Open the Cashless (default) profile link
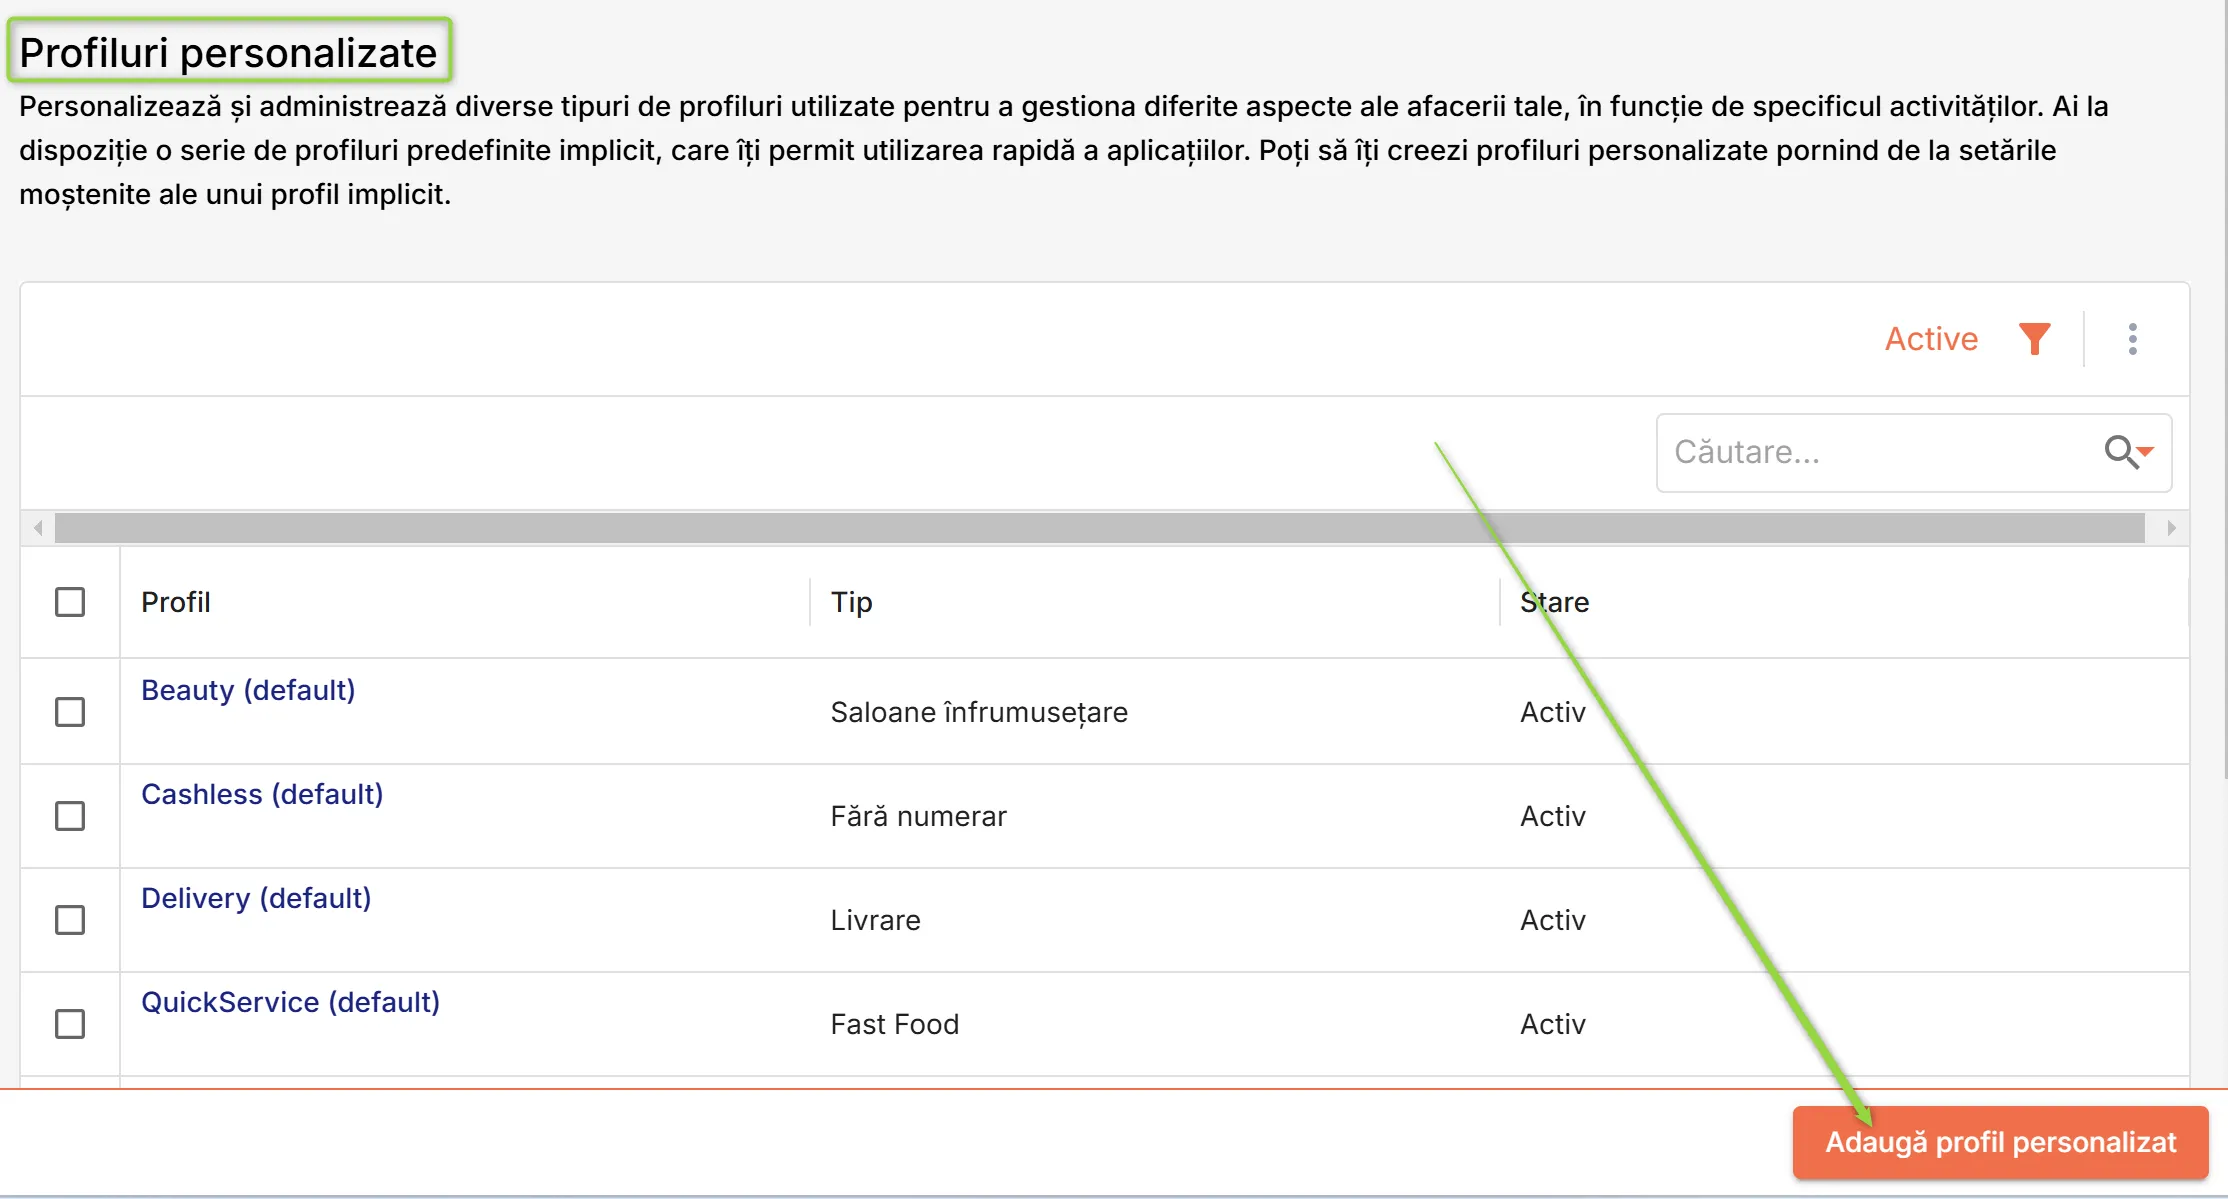2228x1199 pixels. [x=262, y=794]
